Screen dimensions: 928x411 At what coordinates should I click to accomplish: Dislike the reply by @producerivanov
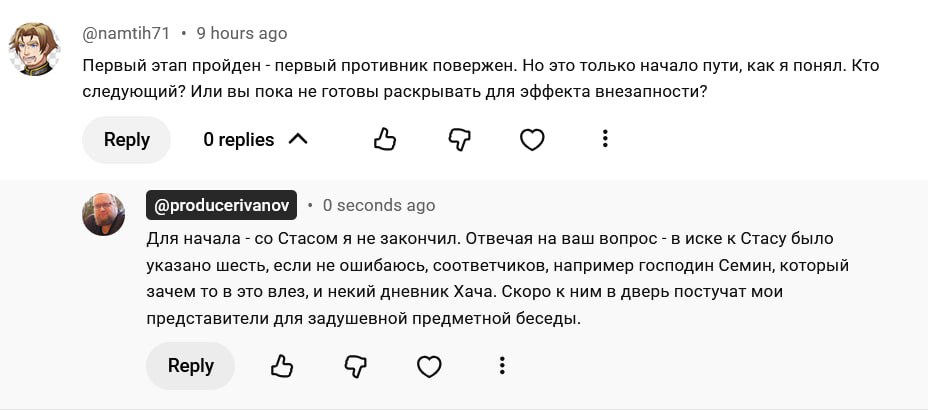point(355,366)
